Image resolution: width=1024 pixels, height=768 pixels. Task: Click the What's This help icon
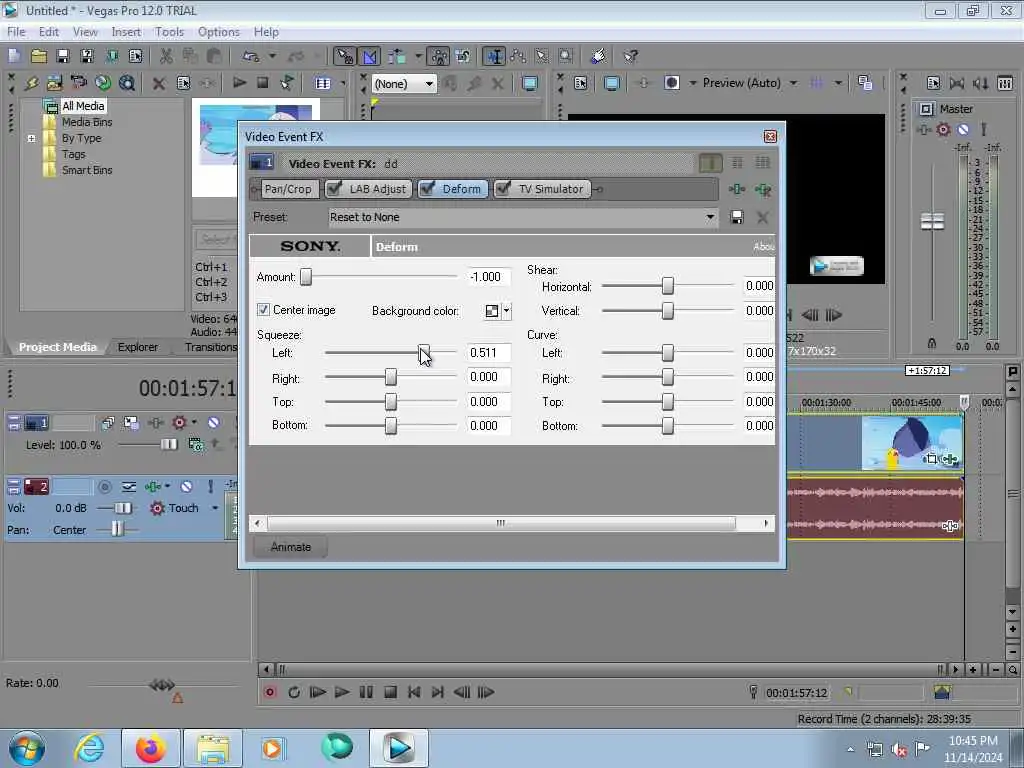(630, 56)
